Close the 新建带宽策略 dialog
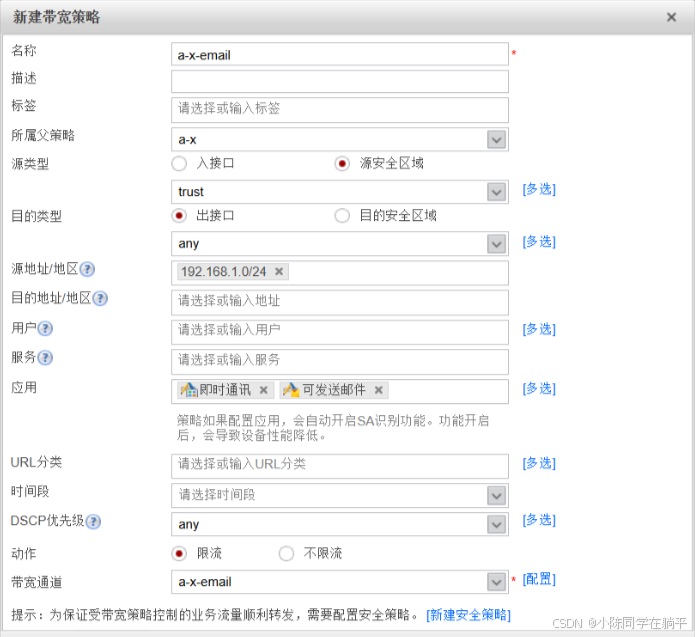 coord(672,17)
